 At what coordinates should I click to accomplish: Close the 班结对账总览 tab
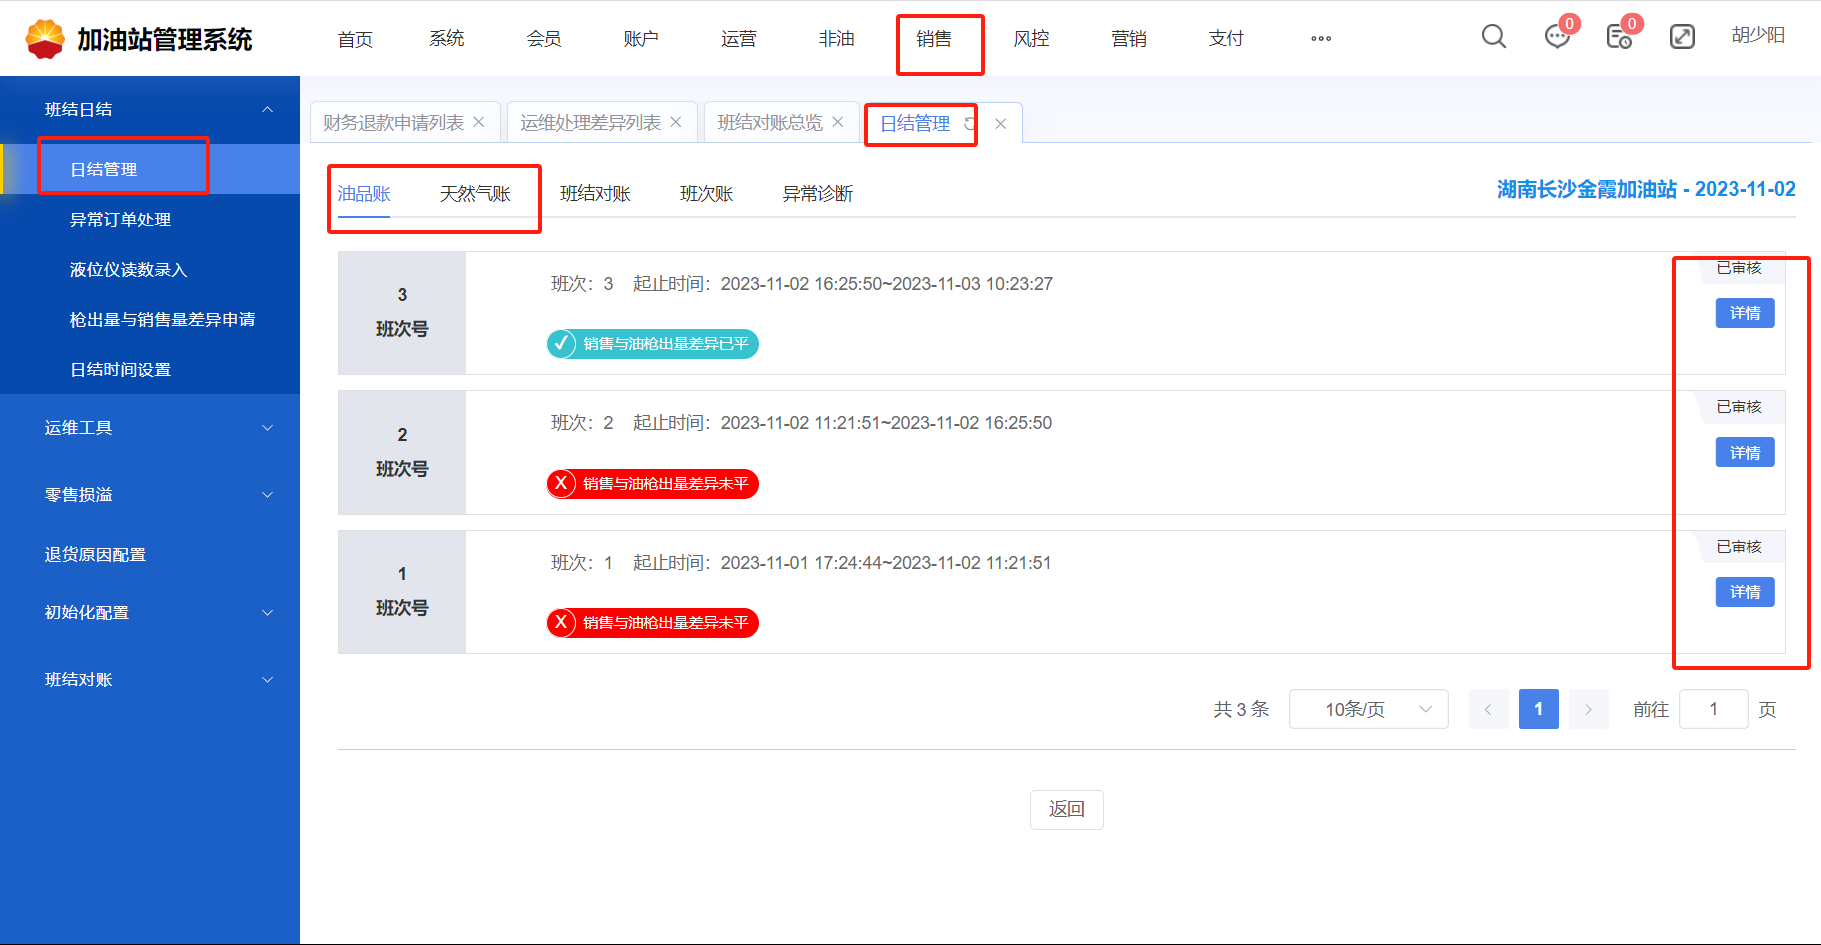point(838,122)
